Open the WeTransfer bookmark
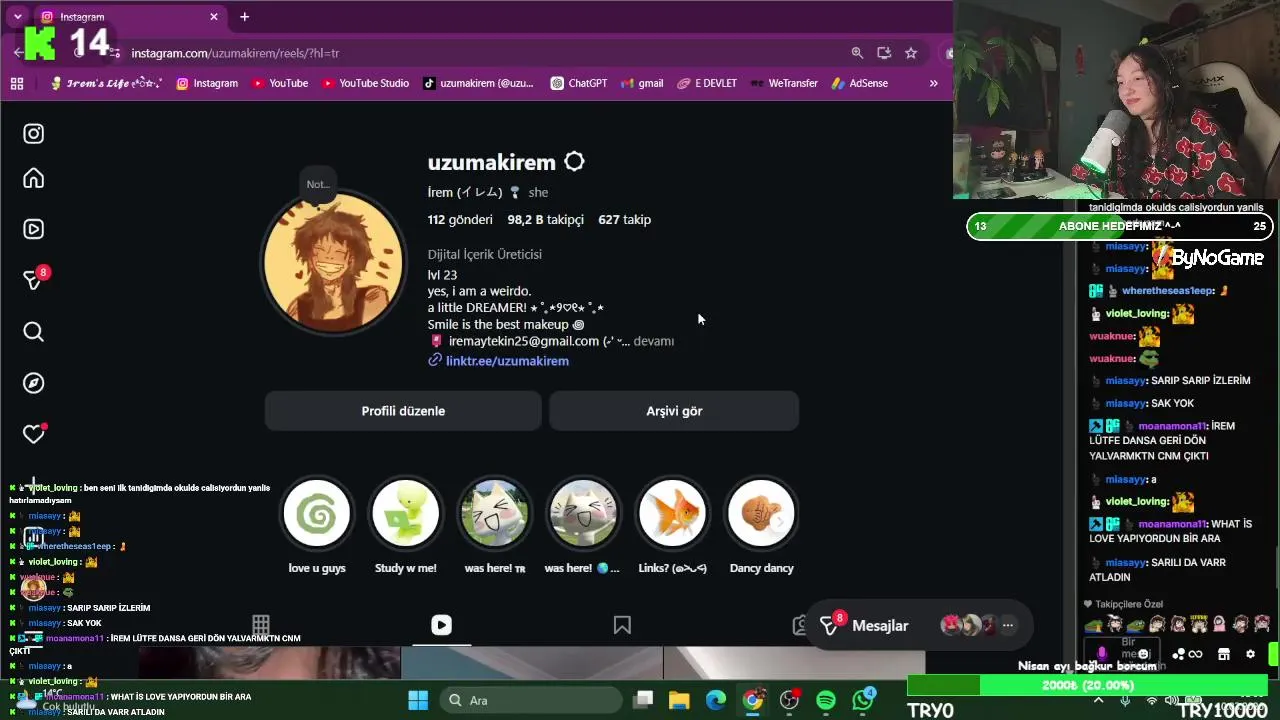The height and width of the screenshot is (720, 1280). click(x=783, y=84)
